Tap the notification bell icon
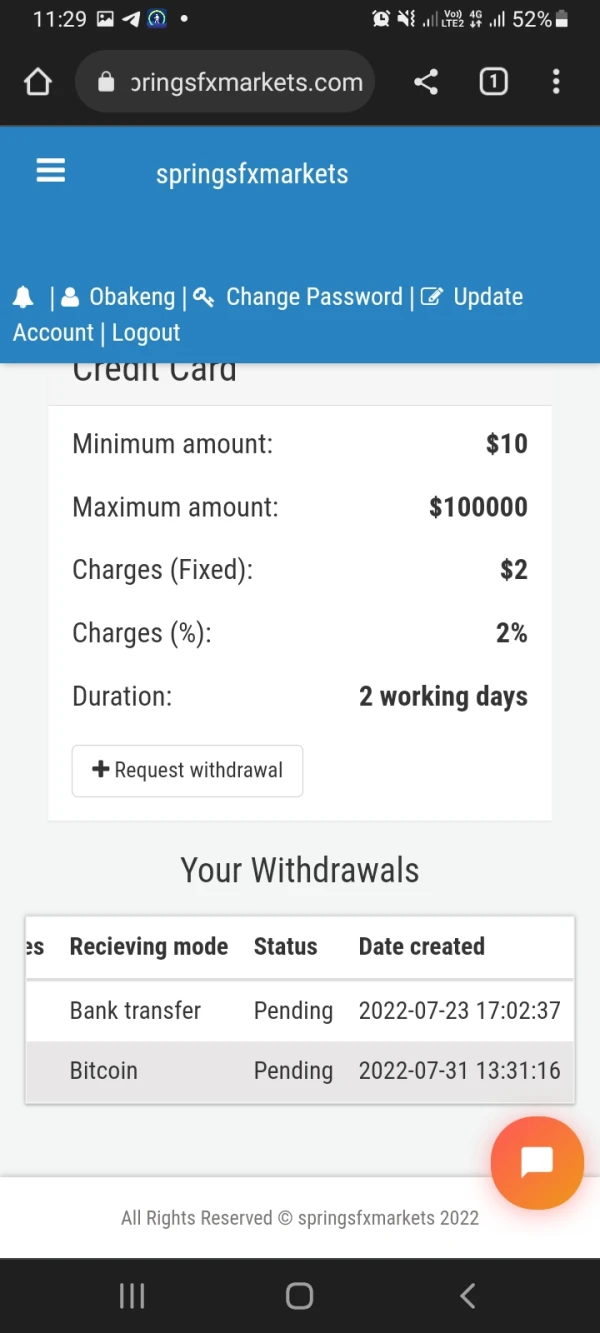 pyautogui.click(x=23, y=297)
